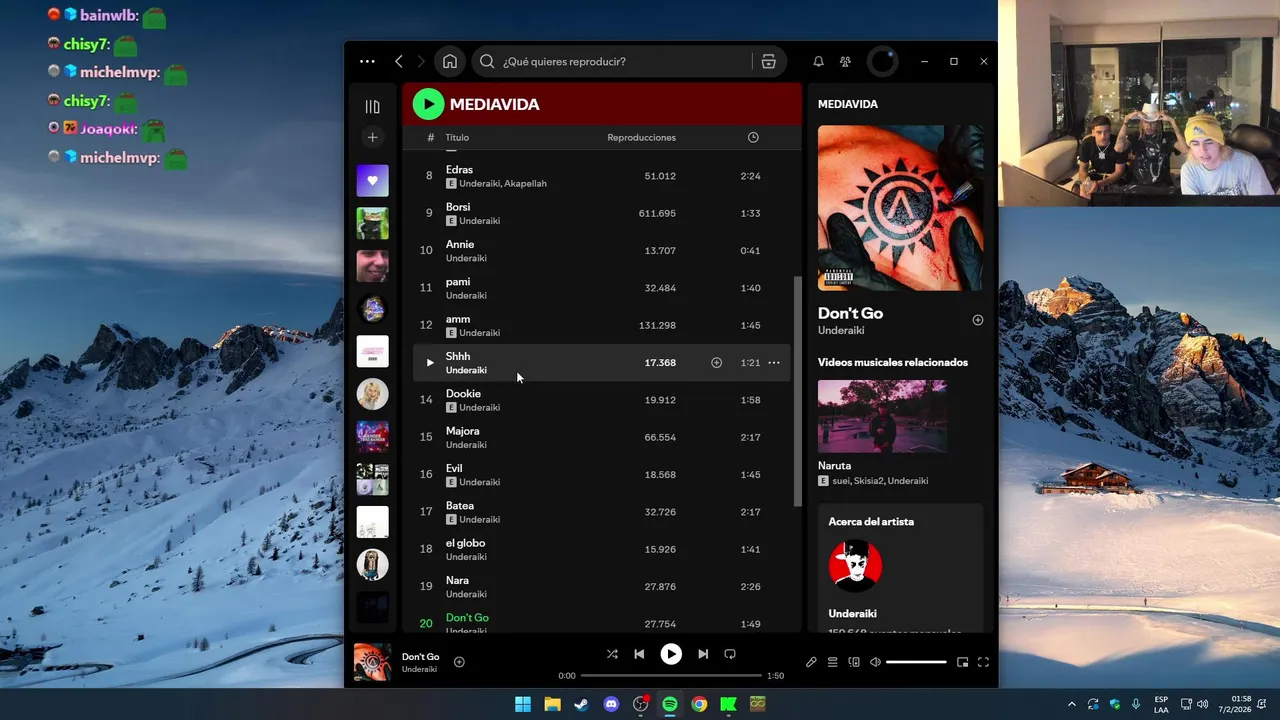The height and width of the screenshot is (720, 1280).
Task: Add now-playing song with bottom bar plus icon
Action: tap(459, 662)
